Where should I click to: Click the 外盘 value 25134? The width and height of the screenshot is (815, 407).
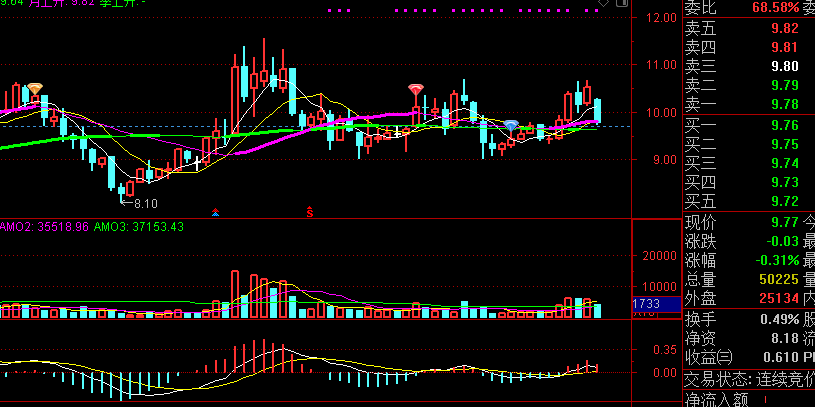point(779,298)
